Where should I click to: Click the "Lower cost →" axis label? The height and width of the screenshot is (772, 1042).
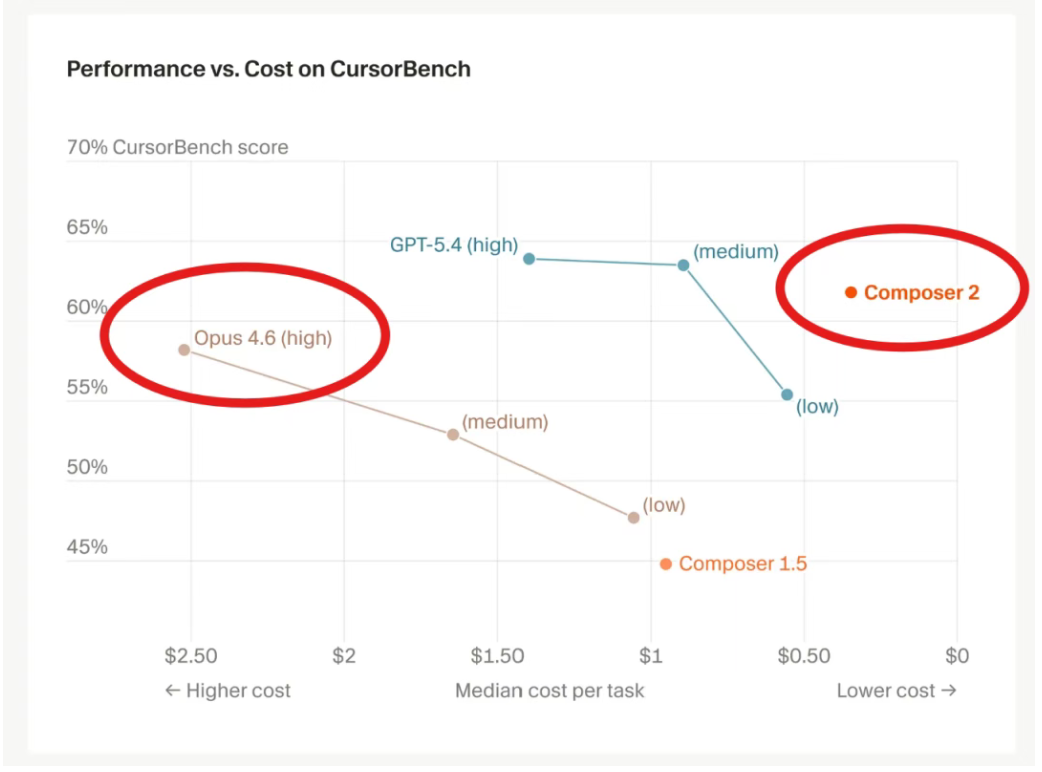[896, 690]
